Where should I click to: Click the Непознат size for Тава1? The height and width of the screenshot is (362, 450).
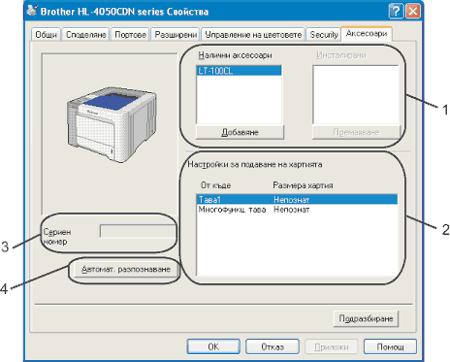291,200
